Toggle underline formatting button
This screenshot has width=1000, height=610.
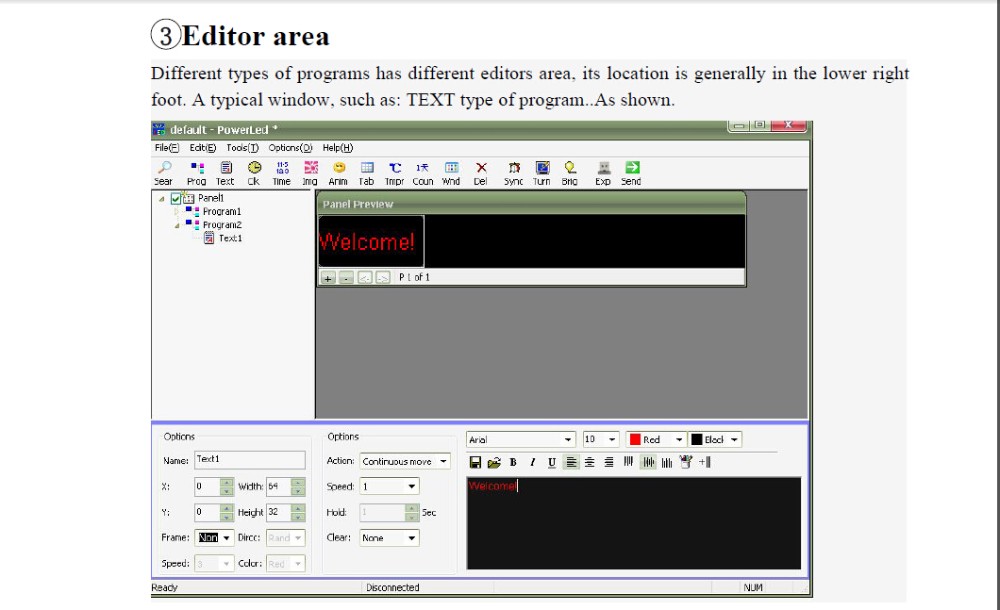click(x=551, y=462)
